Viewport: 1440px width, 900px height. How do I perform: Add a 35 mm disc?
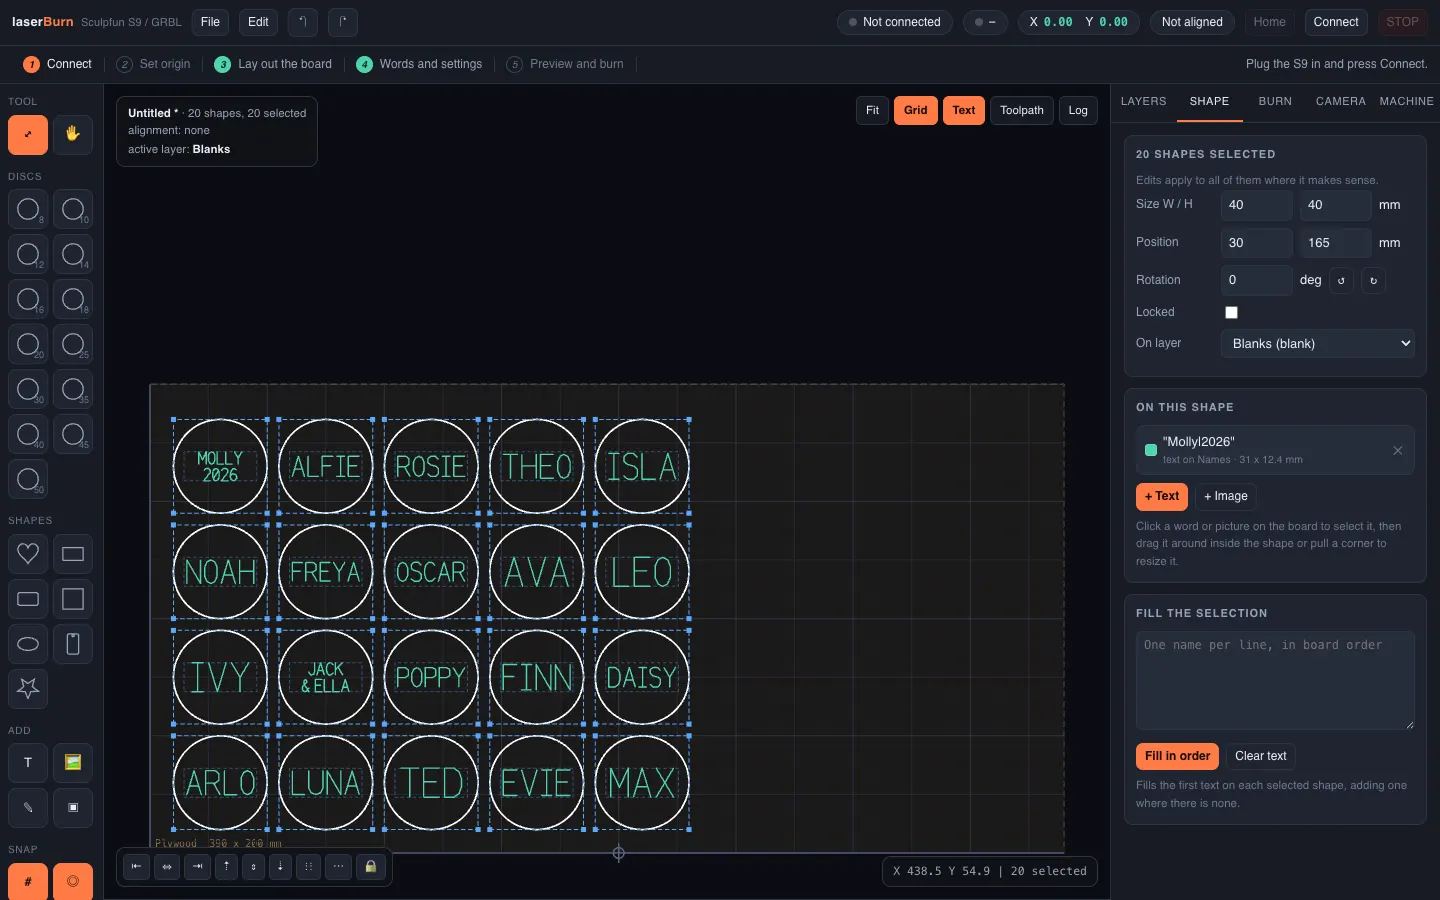(x=73, y=390)
